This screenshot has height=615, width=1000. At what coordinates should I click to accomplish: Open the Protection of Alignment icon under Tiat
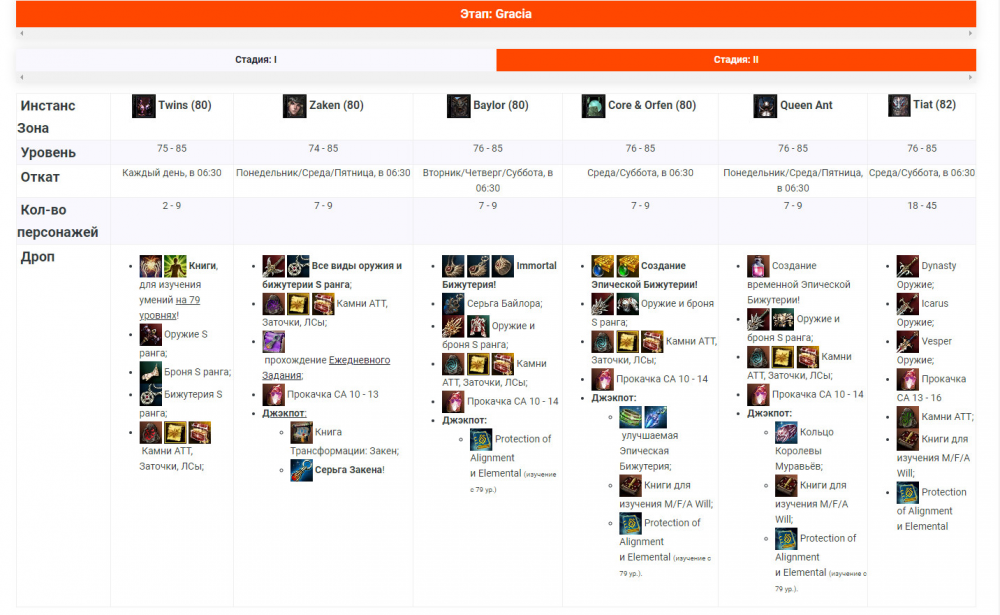click(x=906, y=492)
